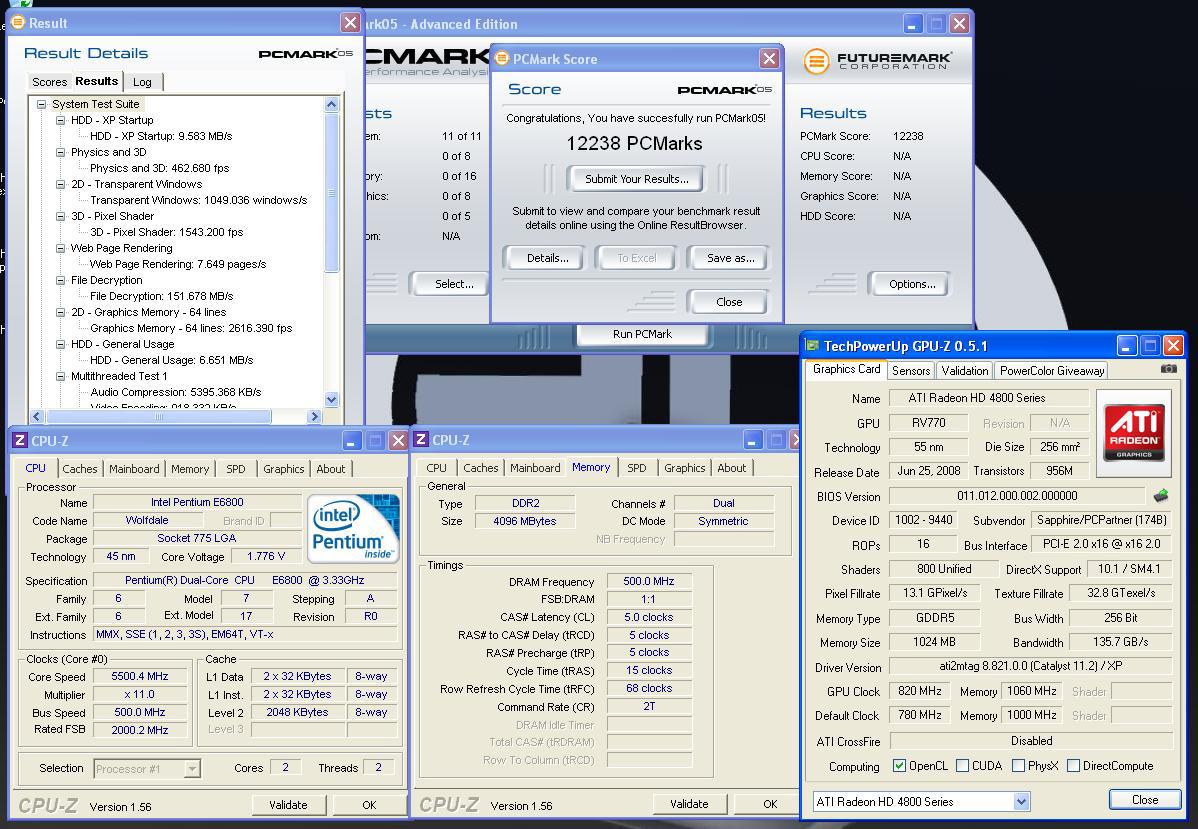Click the Result tree scroll right arrow

coord(314,416)
